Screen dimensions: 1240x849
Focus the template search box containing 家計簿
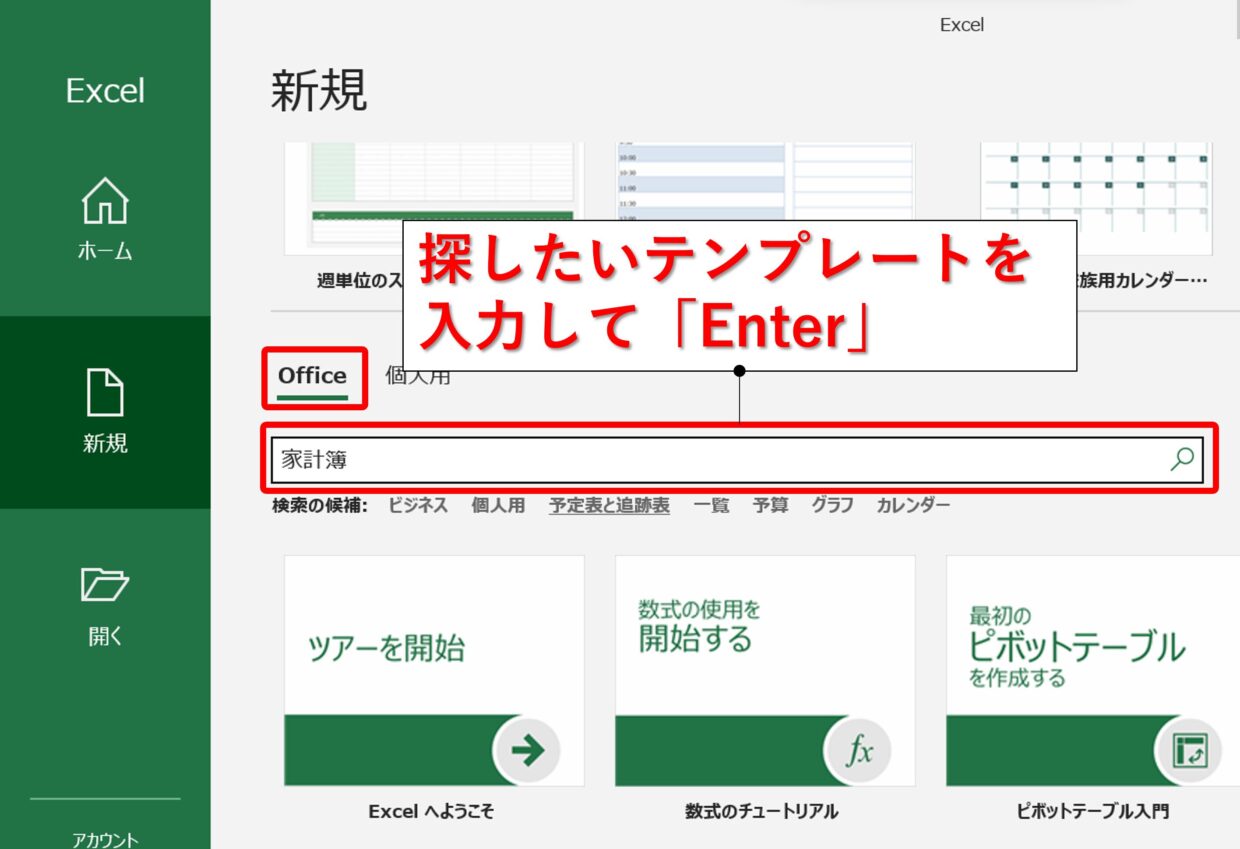pos(738,460)
